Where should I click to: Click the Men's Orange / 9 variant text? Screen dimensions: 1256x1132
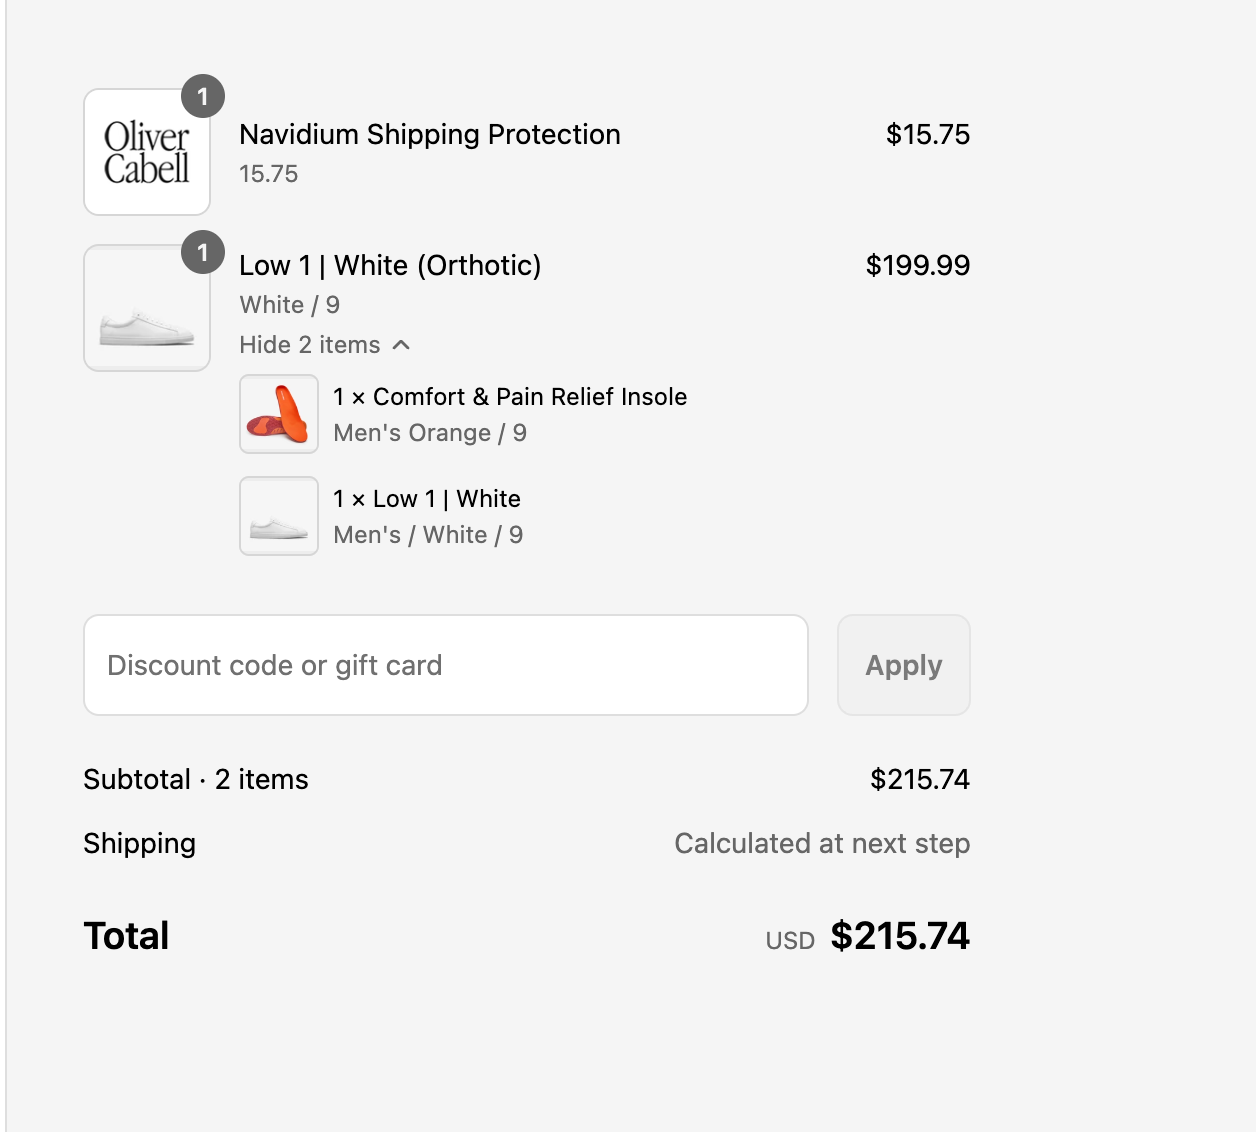tap(430, 433)
